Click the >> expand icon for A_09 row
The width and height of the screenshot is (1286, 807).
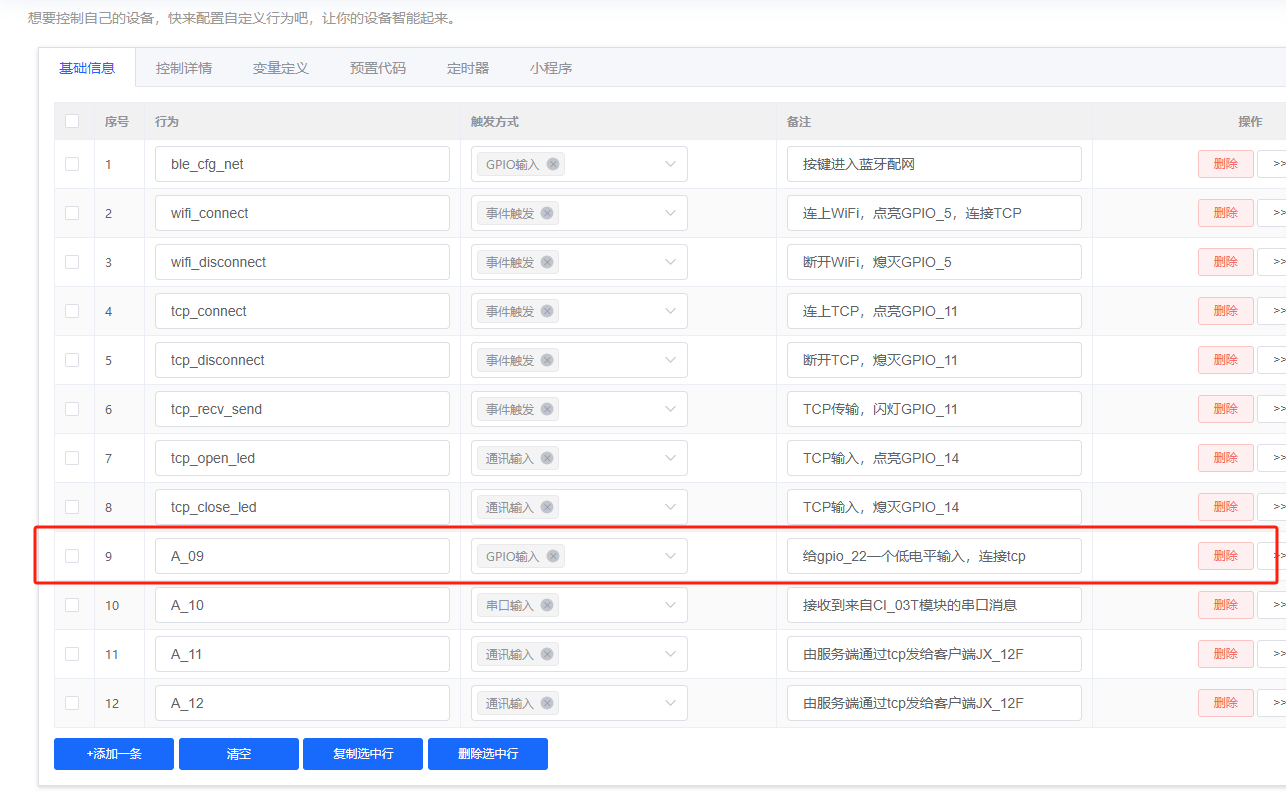tap(1280, 555)
